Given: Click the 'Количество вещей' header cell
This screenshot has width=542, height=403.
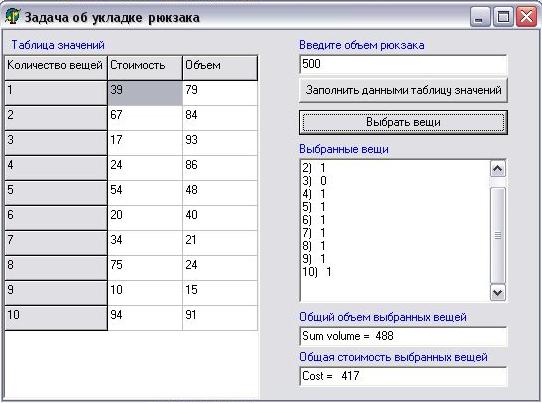Looking at the screenshot, I should (x=56, y=68).
